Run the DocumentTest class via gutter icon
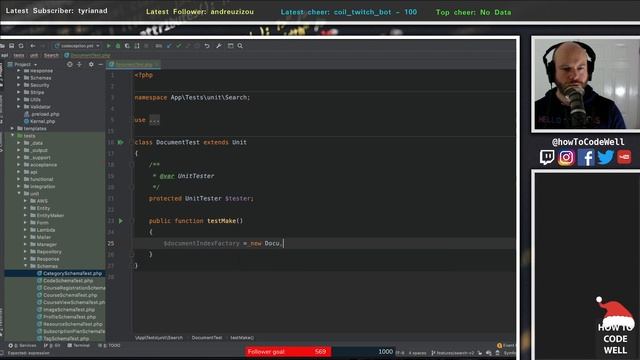 click(x=120, y=142)
